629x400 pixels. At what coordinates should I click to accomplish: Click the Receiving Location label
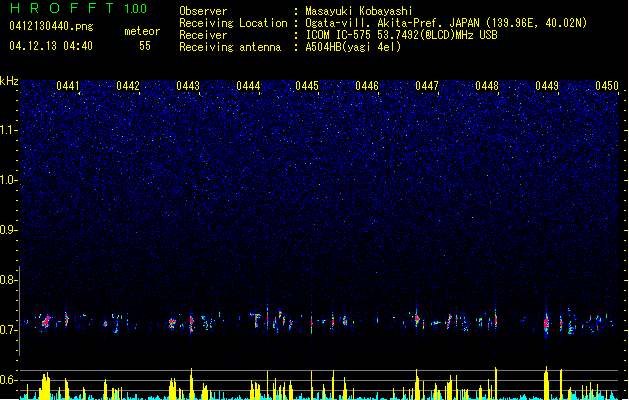click(233, 23)
